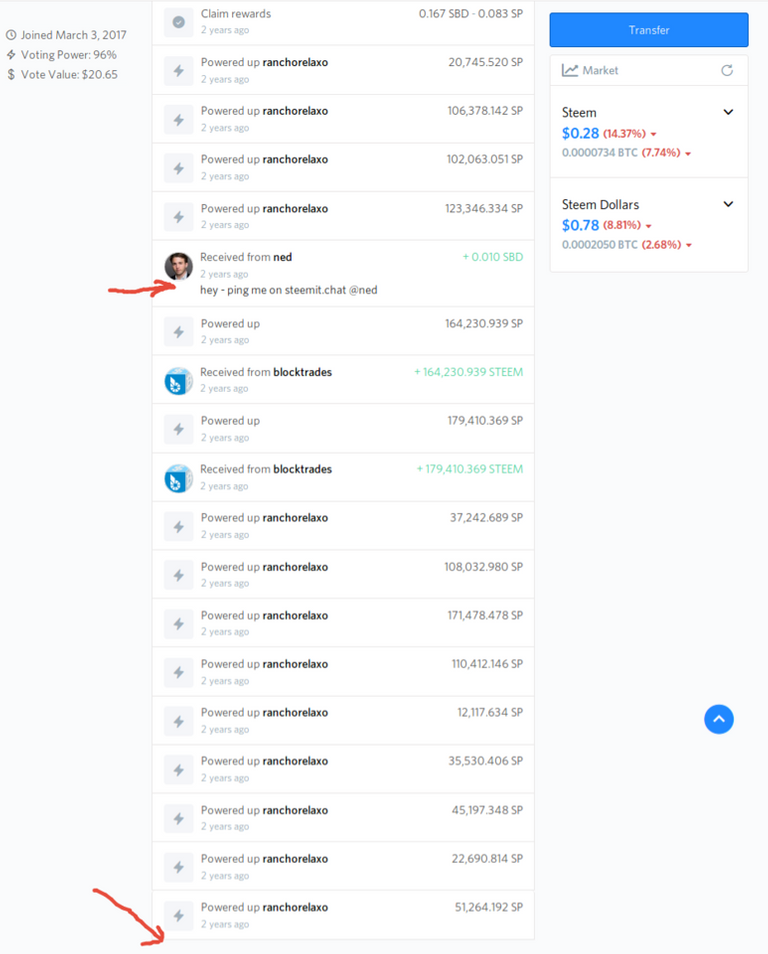Click the 0.167 SBD - 0.083 SP amount
This screenshot has width=768, height=954.
471,13
